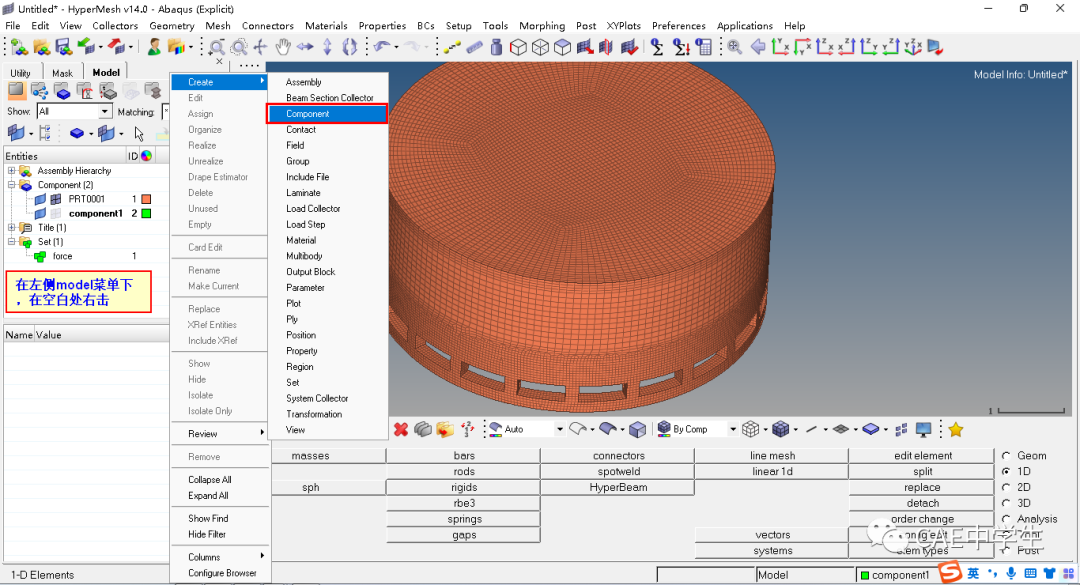Open the By Comp color mode dropdown
Screen dimensions: 1080x585
tap(732, 429)
